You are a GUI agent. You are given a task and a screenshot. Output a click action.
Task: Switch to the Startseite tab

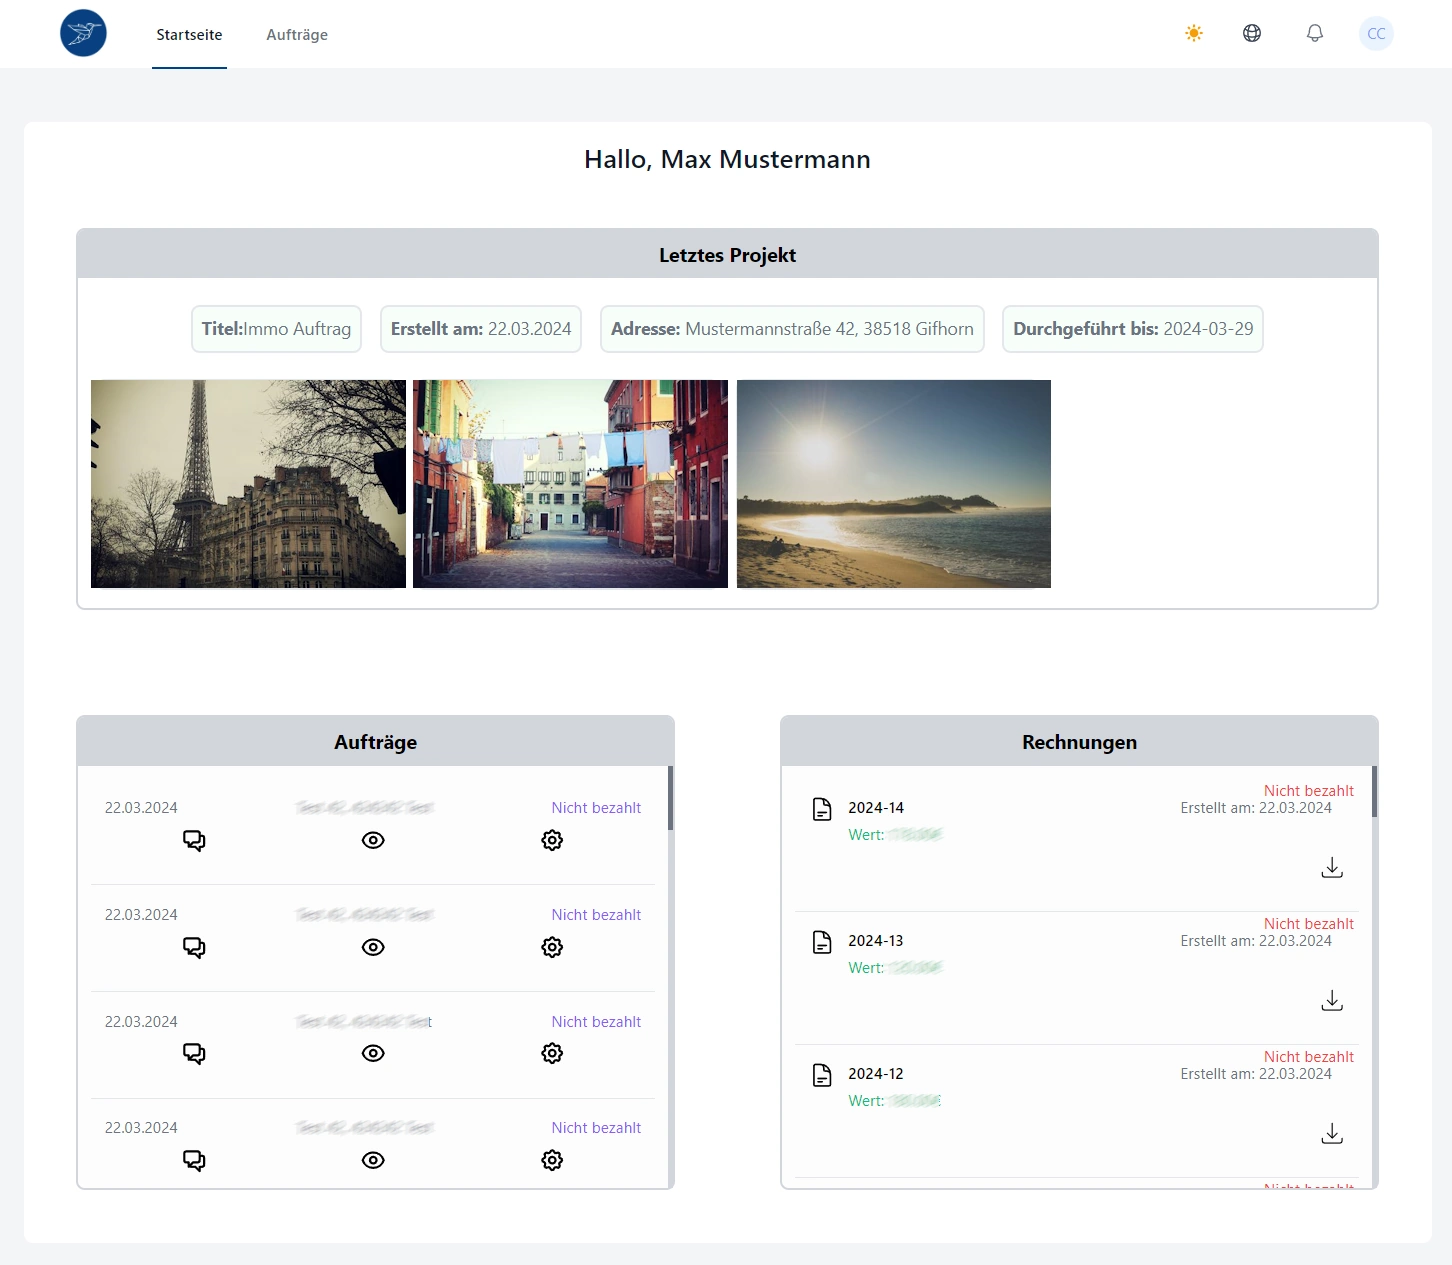click(x=189, y=34)
